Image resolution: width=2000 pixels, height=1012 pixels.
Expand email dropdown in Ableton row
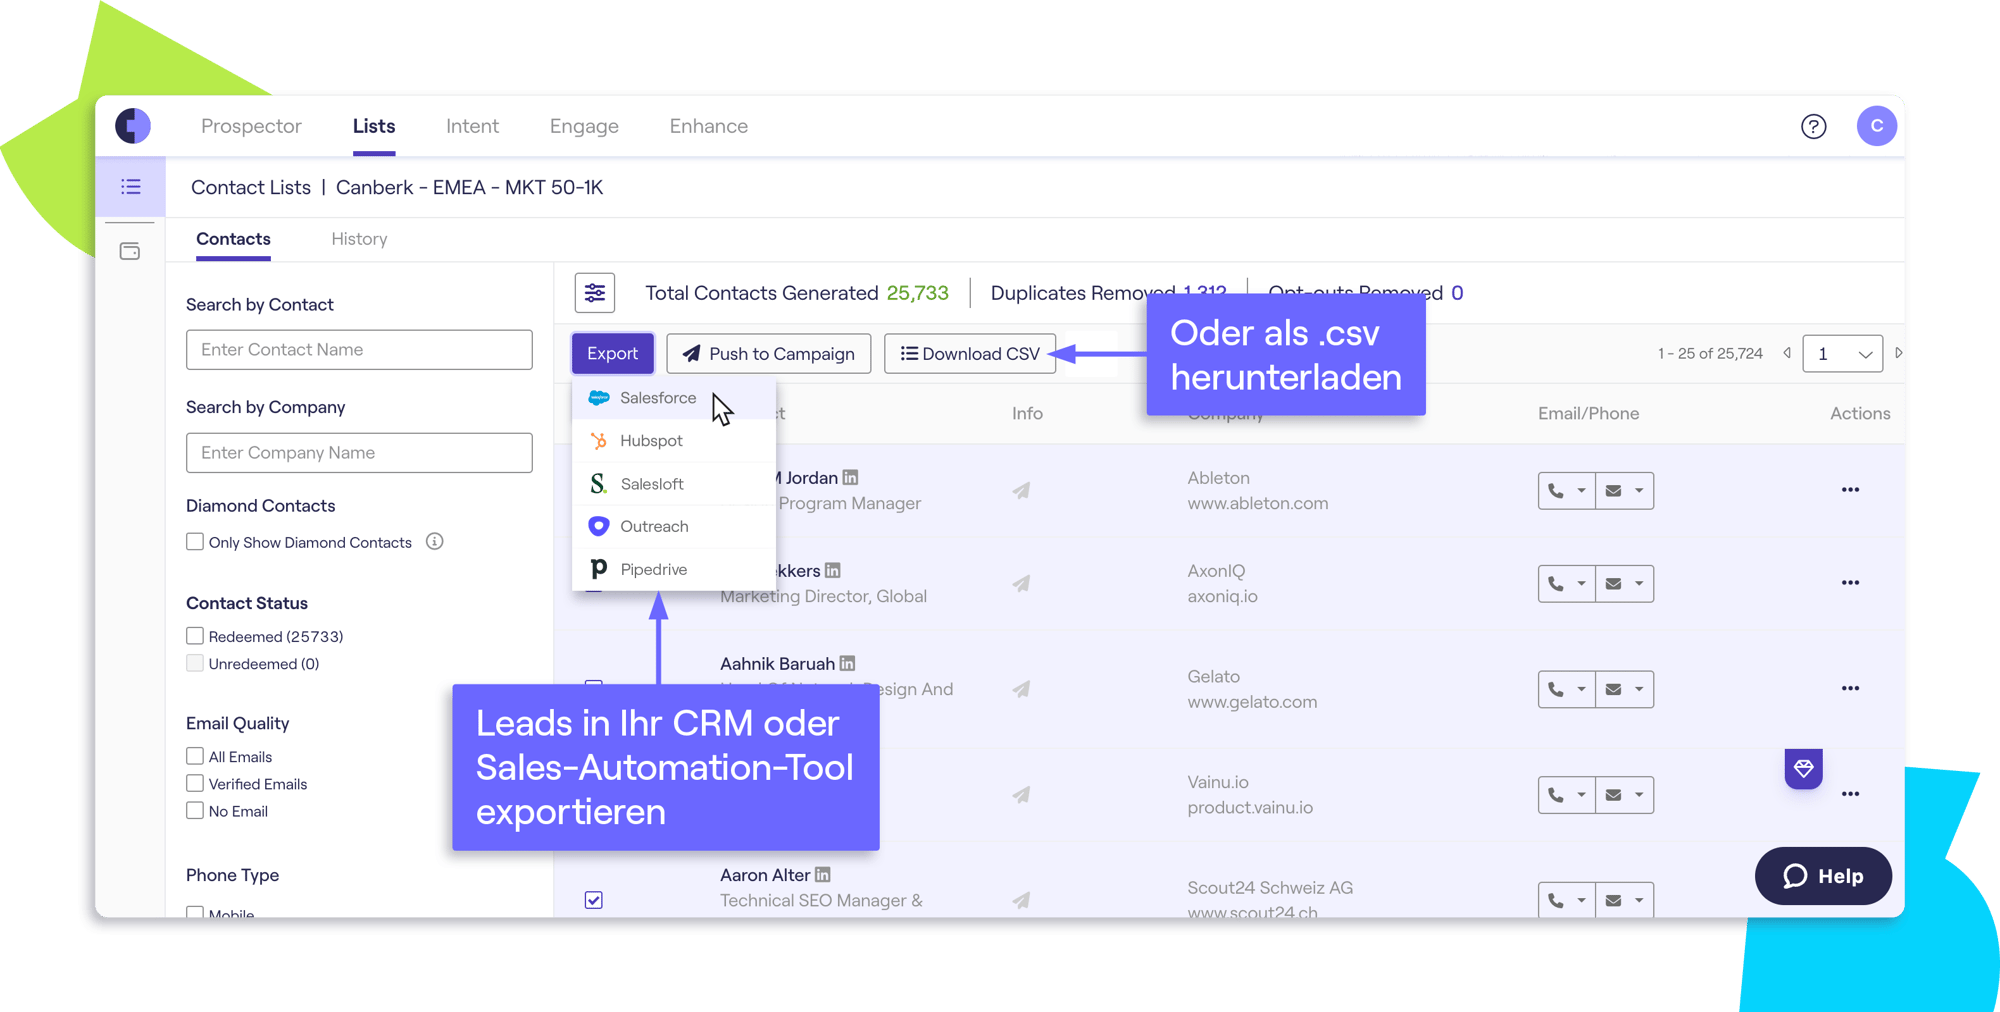click(1639, 491)
